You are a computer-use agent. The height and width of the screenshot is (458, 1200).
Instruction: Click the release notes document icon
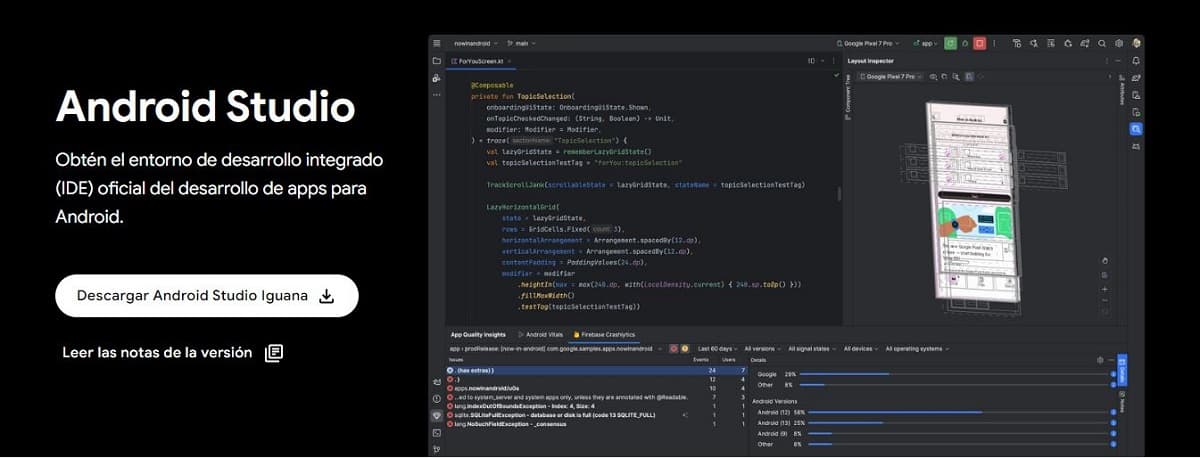[x=274, y=353]
